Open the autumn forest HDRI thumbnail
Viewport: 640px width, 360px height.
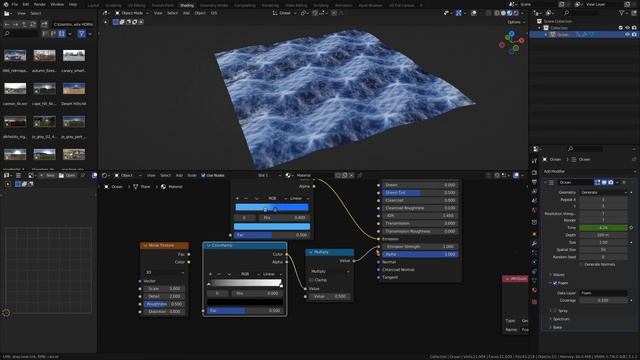(44, 55)
